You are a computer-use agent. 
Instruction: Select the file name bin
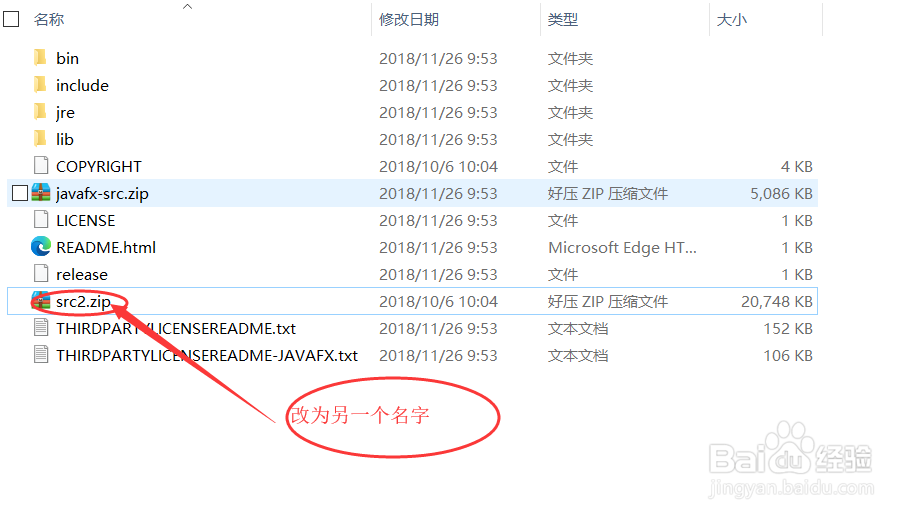click(x=67, y=58)
